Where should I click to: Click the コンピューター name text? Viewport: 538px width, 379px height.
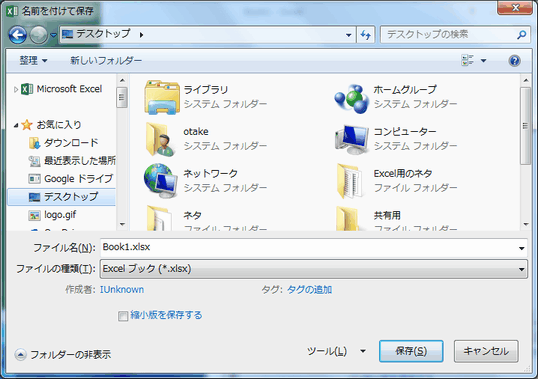coord(405,132)
